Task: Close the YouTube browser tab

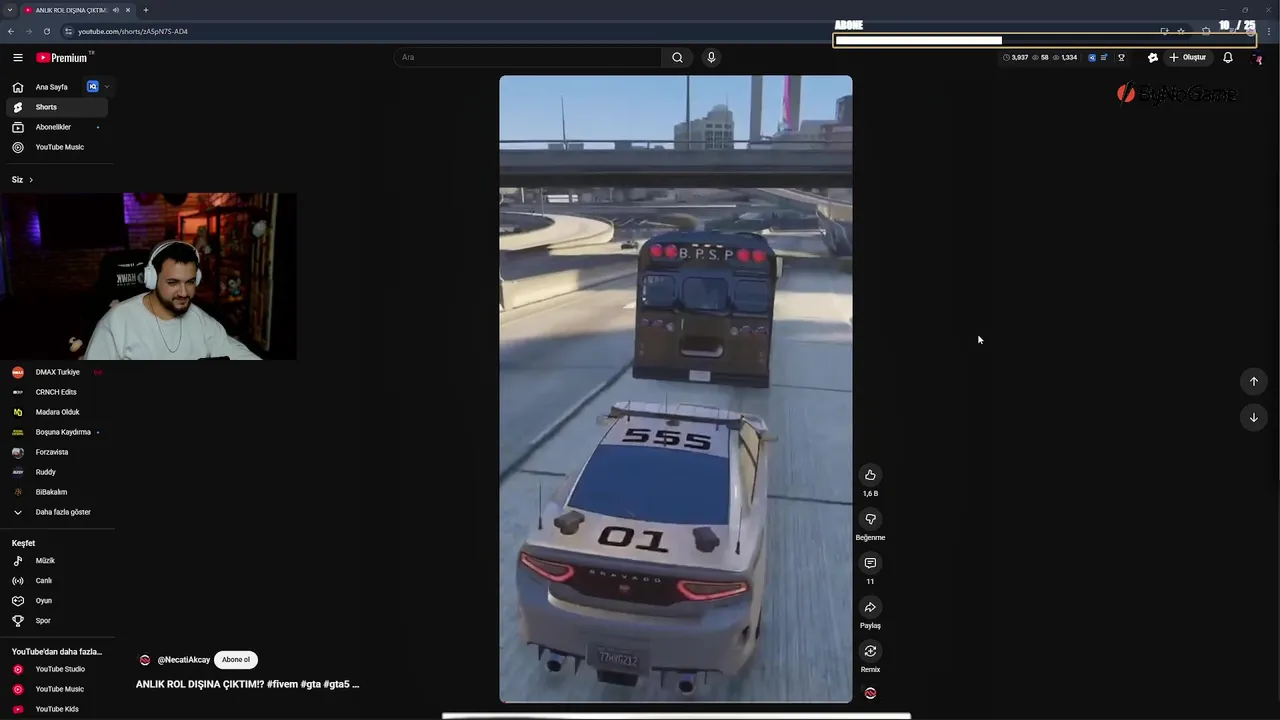Action: coord(128,10)
